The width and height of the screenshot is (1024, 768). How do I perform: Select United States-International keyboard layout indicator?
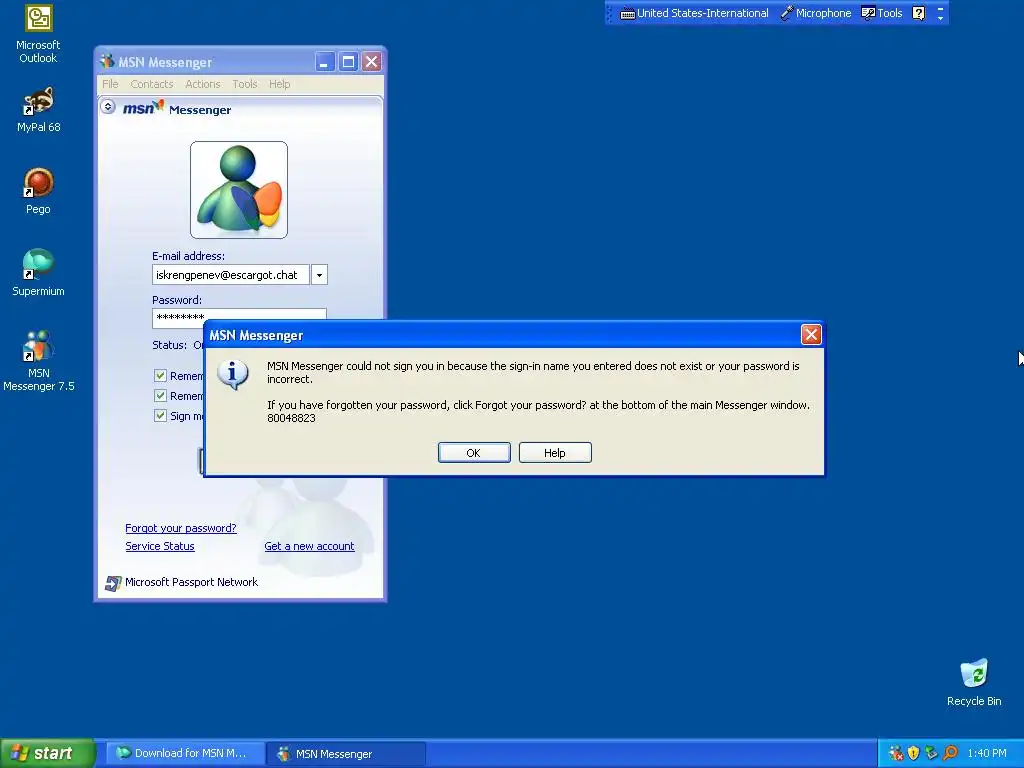[694, 13]
